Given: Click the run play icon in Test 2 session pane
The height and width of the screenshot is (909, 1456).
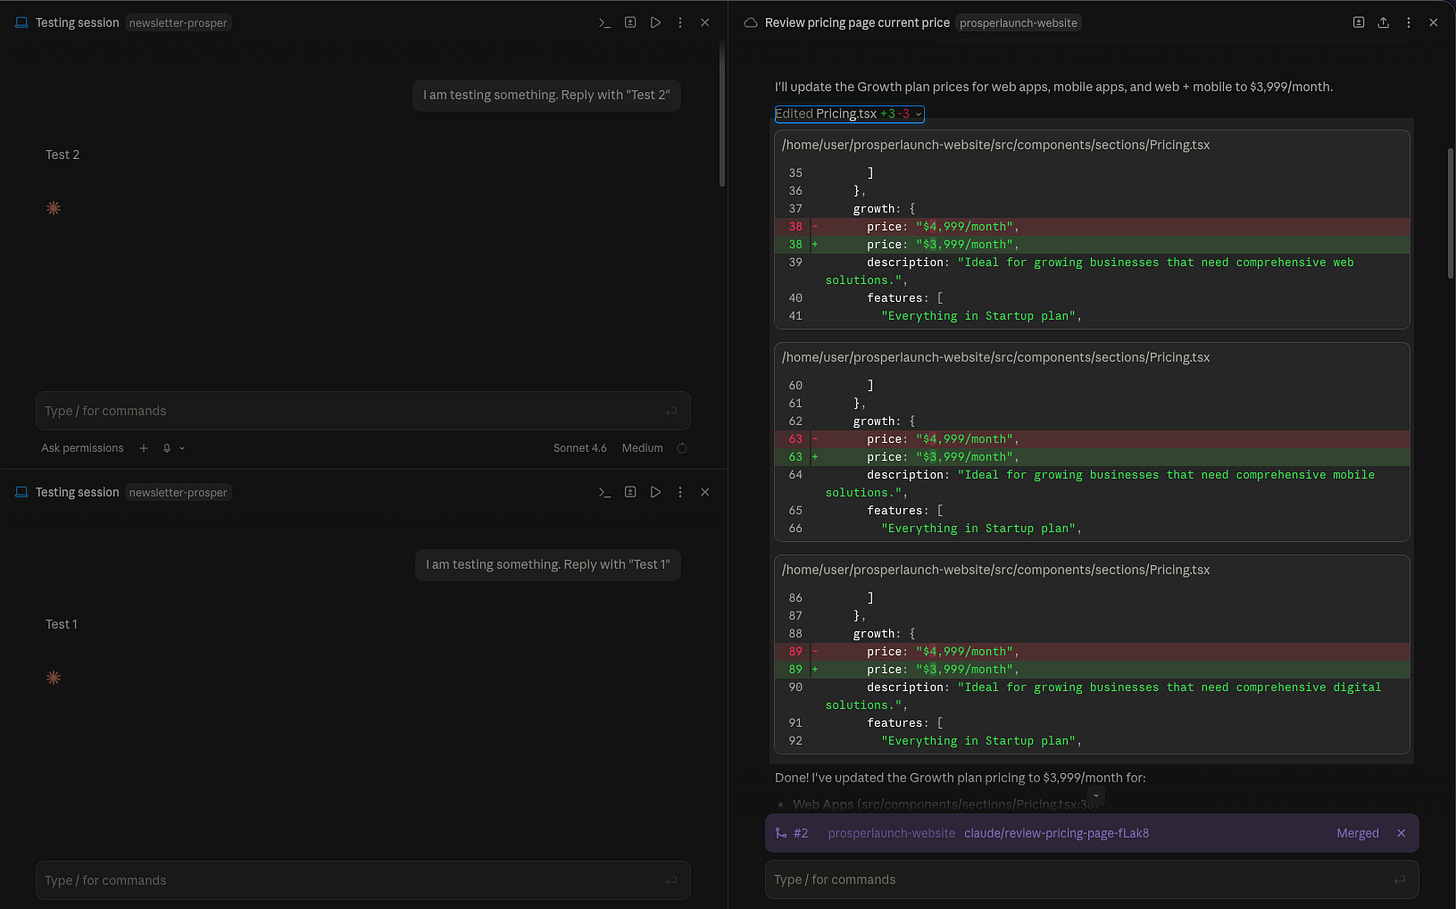Looking at the screenshot, I should (655, 22).
